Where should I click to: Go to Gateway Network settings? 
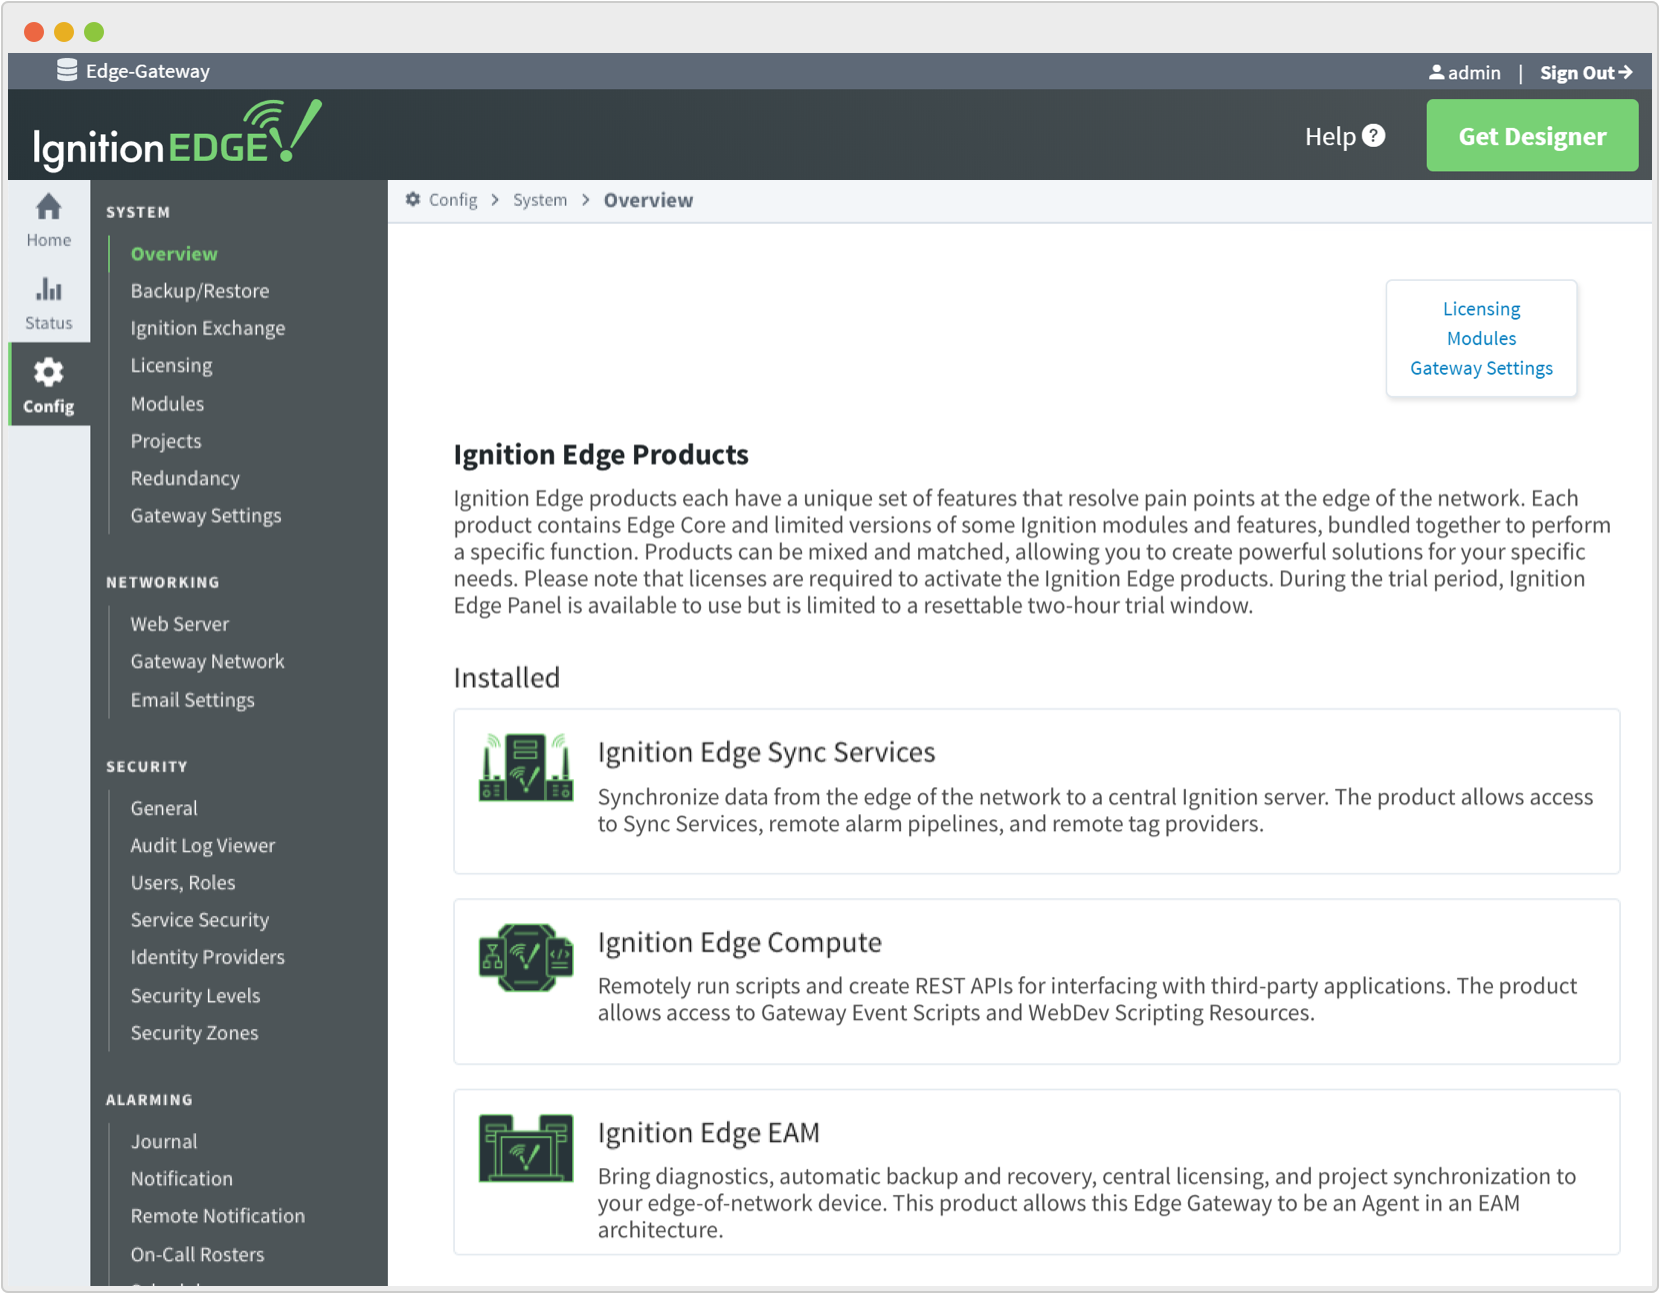[207, 661]
